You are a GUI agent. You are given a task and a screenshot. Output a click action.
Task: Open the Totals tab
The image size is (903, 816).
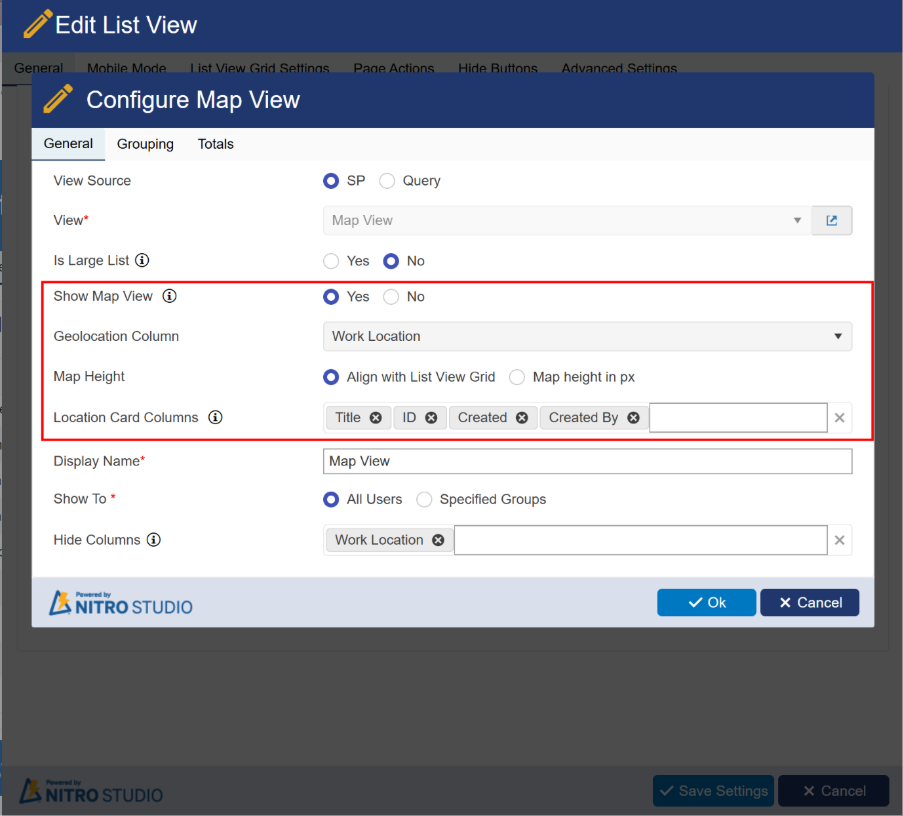pos(215,144)
